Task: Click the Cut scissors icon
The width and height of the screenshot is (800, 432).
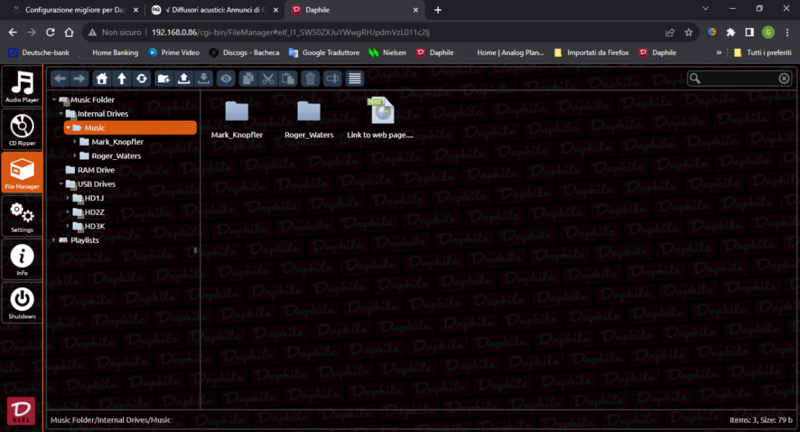Action: [x=268, y=78]
